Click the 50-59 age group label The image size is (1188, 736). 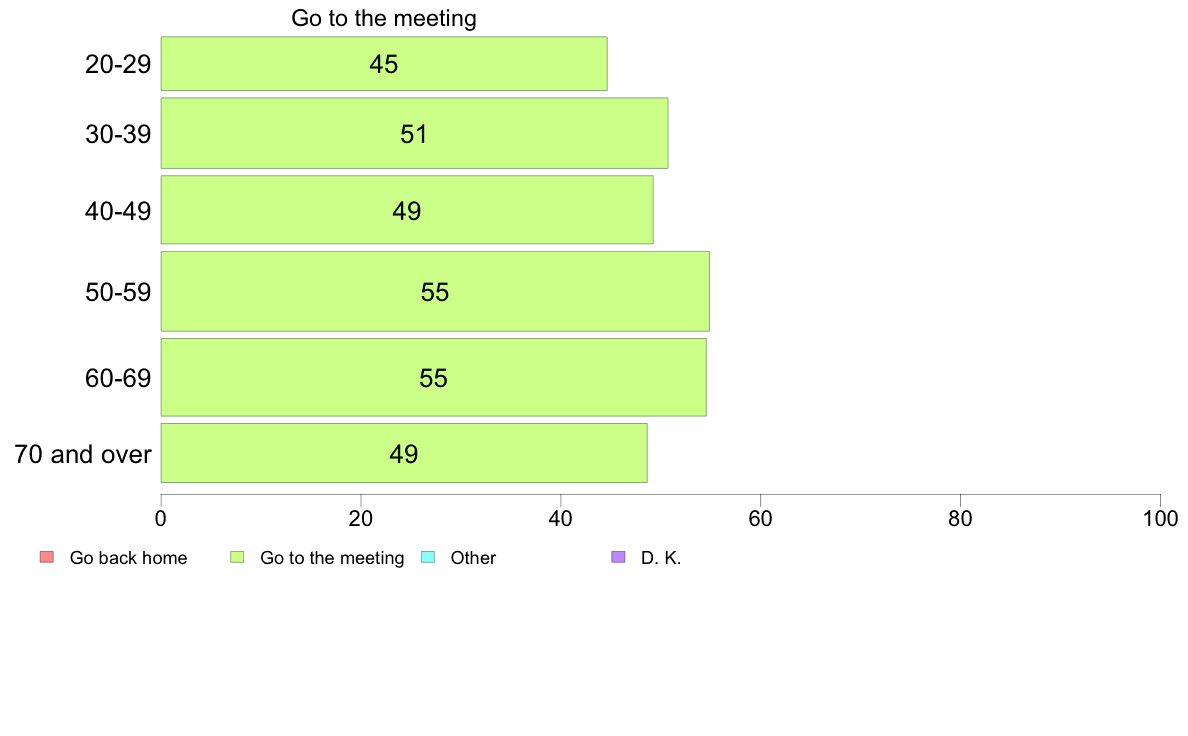point(118,293)
